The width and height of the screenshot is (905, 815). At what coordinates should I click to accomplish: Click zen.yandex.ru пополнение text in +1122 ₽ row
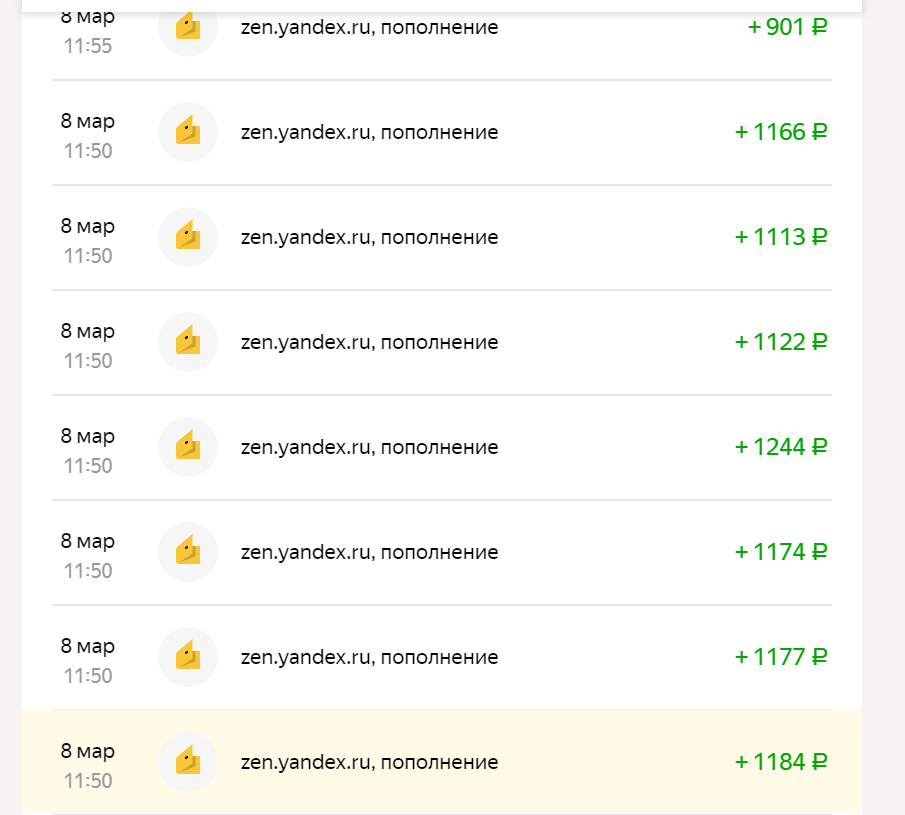(369, 342)
